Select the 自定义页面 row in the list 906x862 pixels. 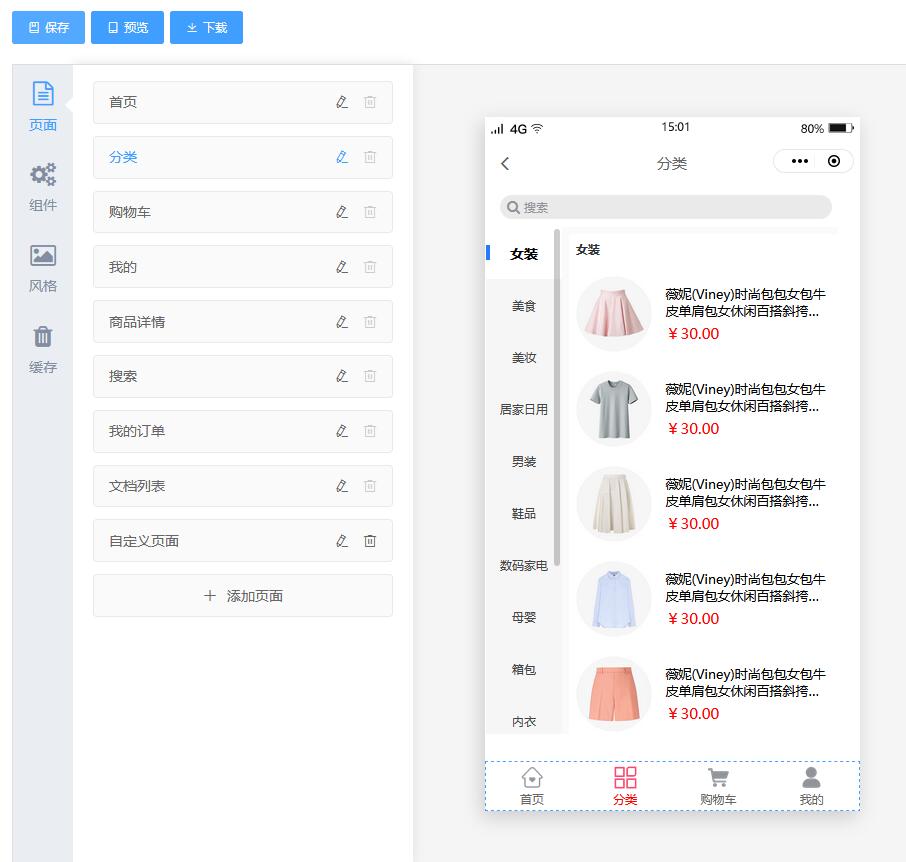[243, 541]
